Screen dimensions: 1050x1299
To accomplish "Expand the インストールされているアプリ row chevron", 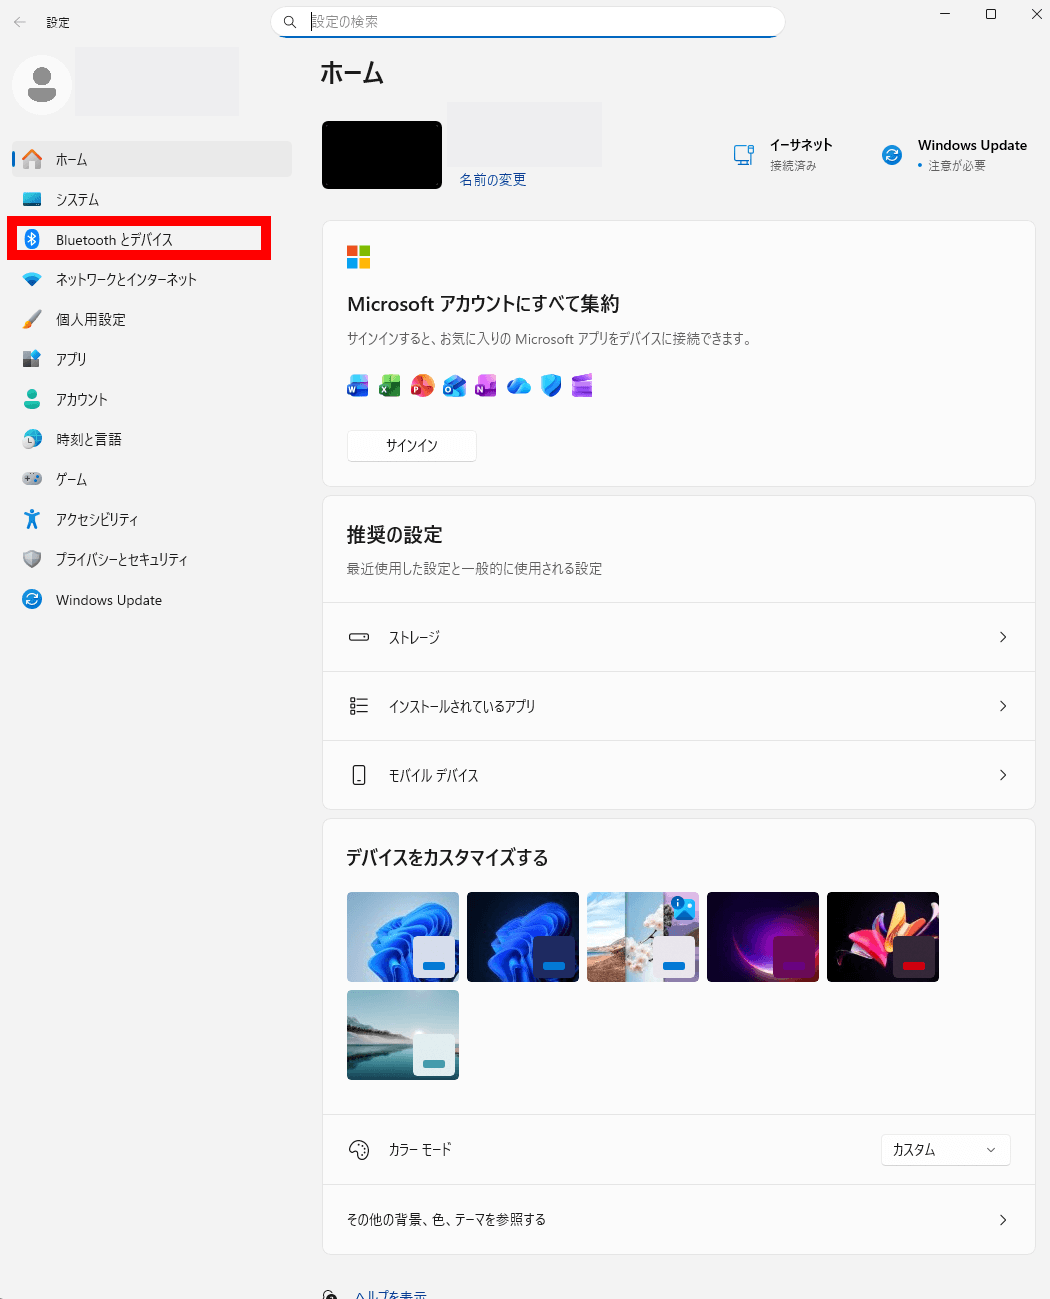I will (1003, 706).
